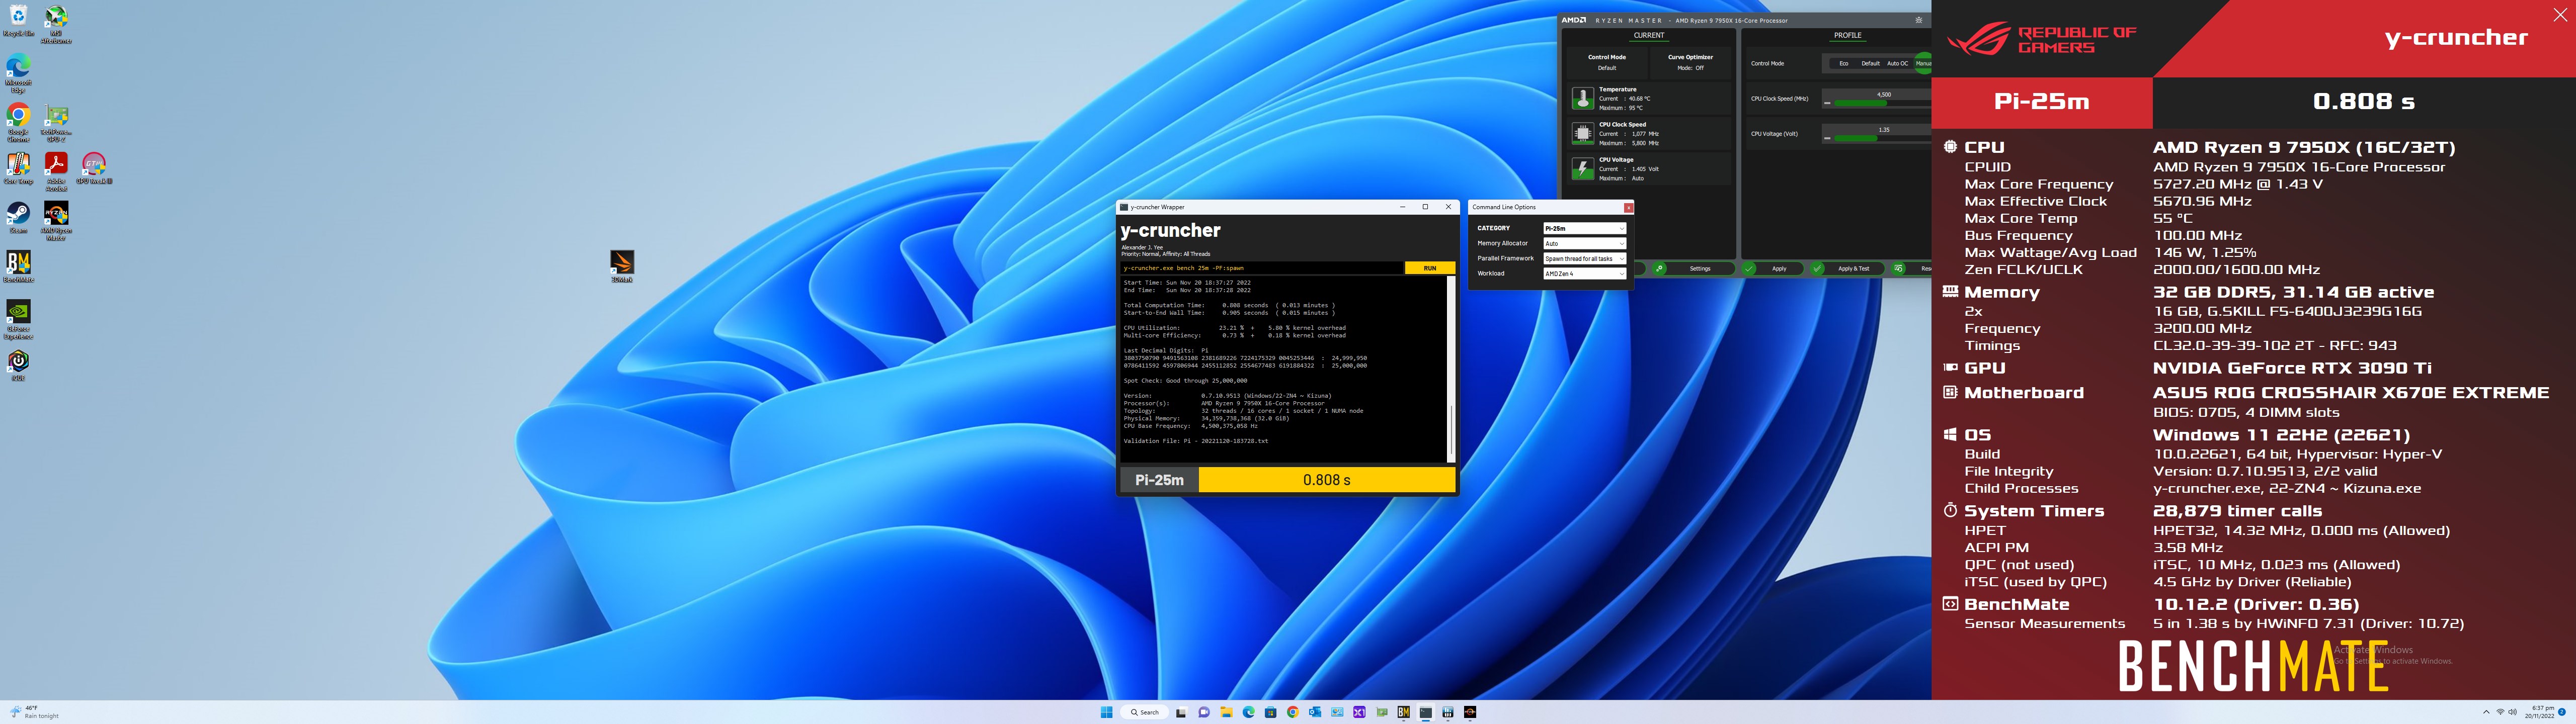Open the Workload dropdown showing AMD Zen 4
The height and width of the screenshot is (724, 2576).
(x=1584, y=273)
